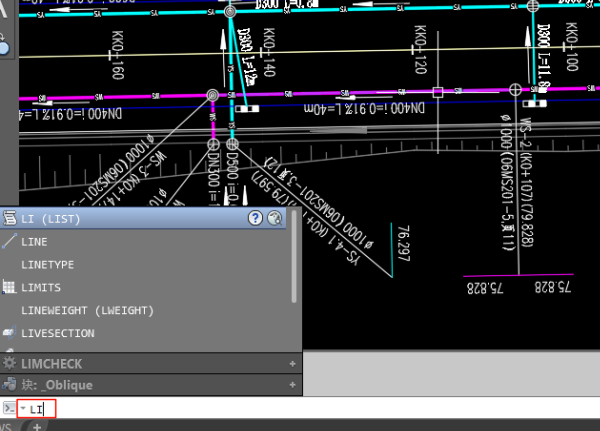Select LIVESECTION command suggestion
This screenshot has width=600, height=431.
[x=58, y=334]
